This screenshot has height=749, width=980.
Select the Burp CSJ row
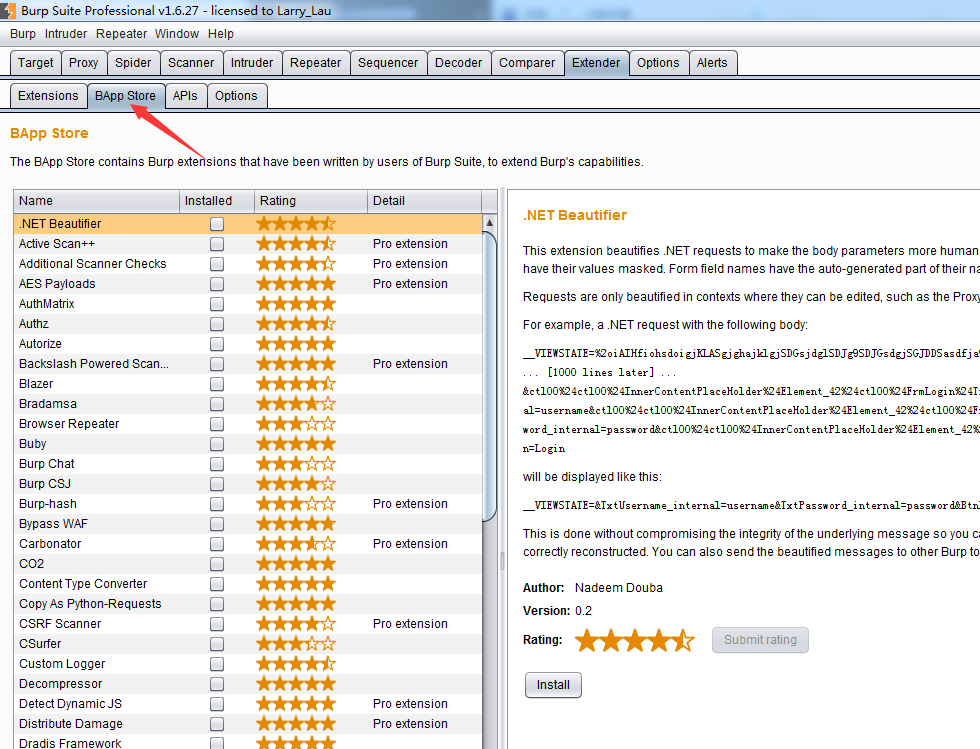click(x=248, y=484)
